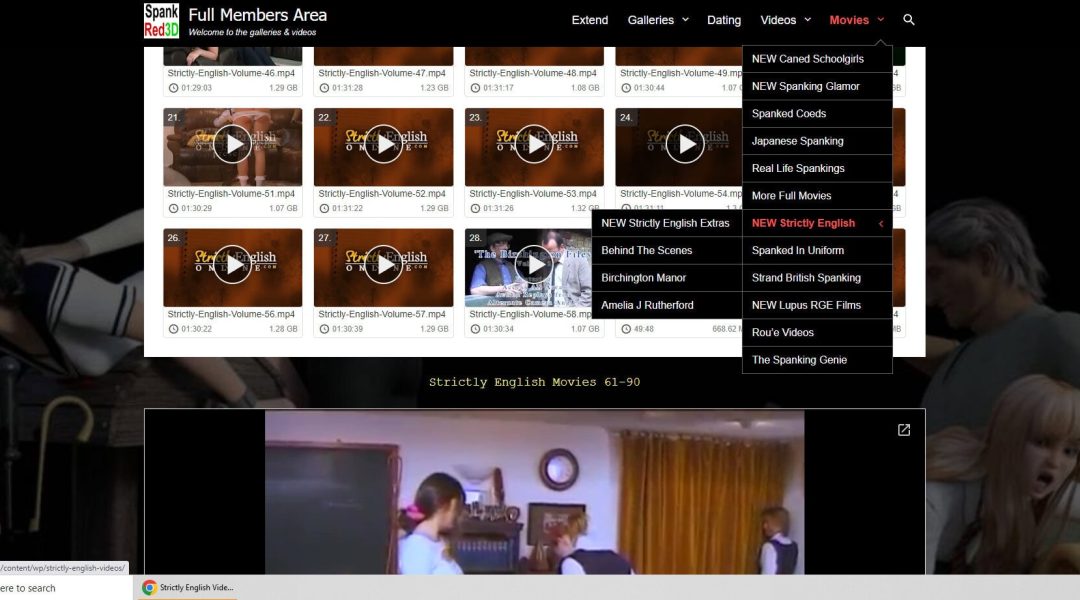Select More Full Movies menu entry

point(792,196)
